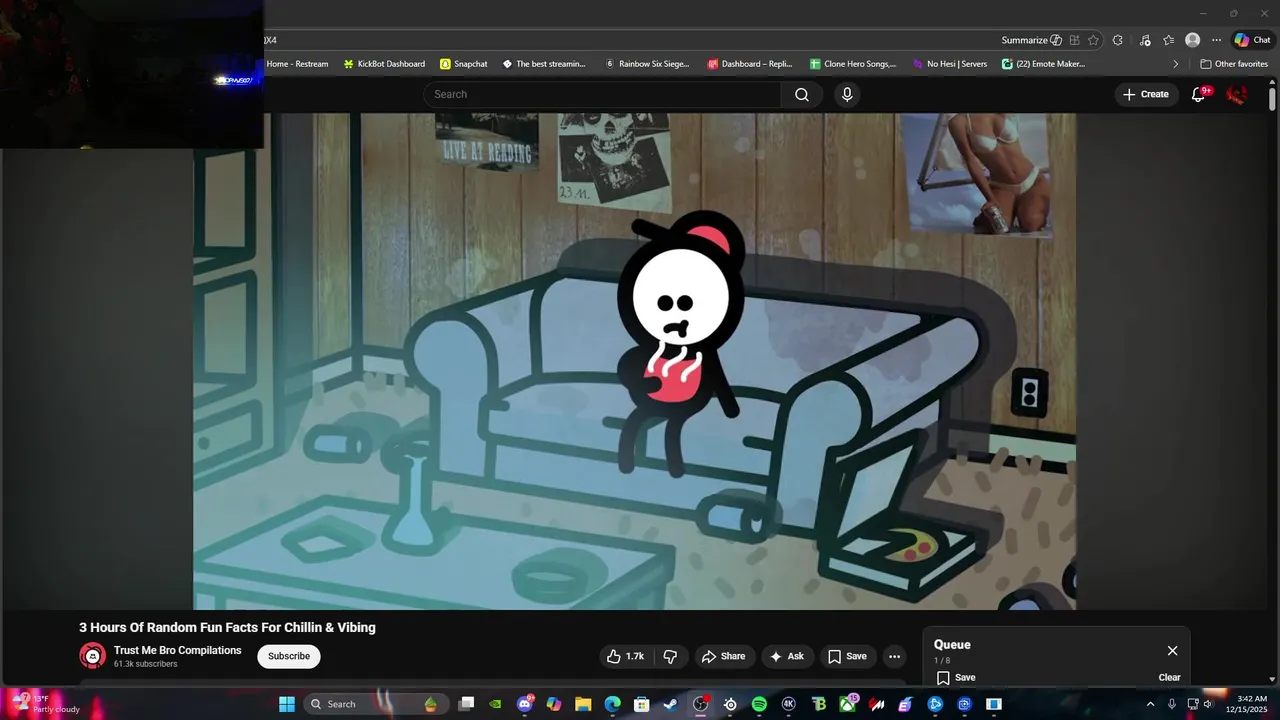Image resolution: width=1280 pixels, height=720 pixels.
Task: Open the weather widget showing Partly cloudy
Action: [x=45, y=704]
